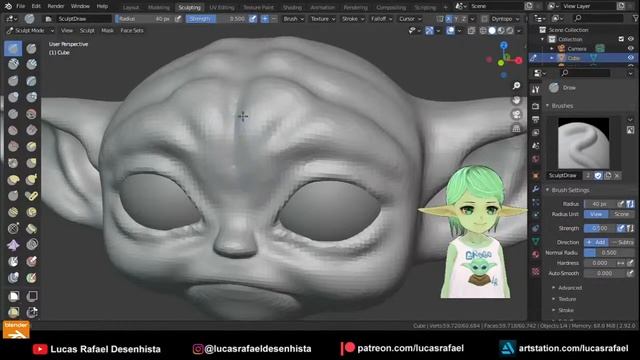Viewport: 640px width, 360px height.
Task: Set brush Direction to Subtract
Action: [622, 242]
